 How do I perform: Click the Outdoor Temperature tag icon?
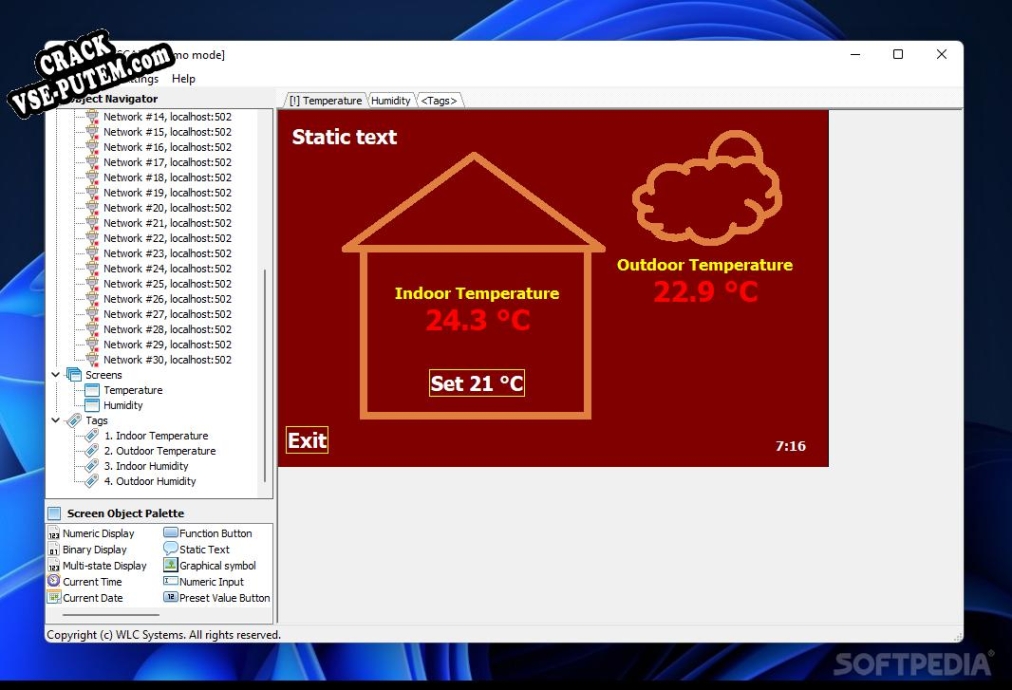[92, 451]
